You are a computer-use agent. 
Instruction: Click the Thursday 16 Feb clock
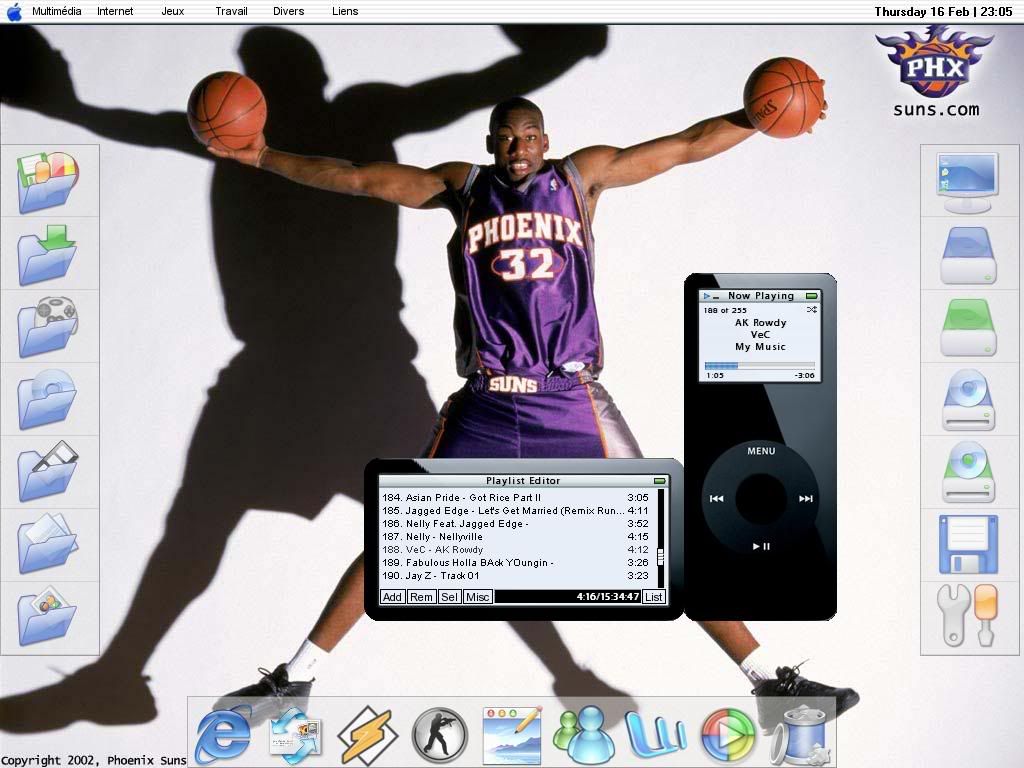[x=943, y=11]
